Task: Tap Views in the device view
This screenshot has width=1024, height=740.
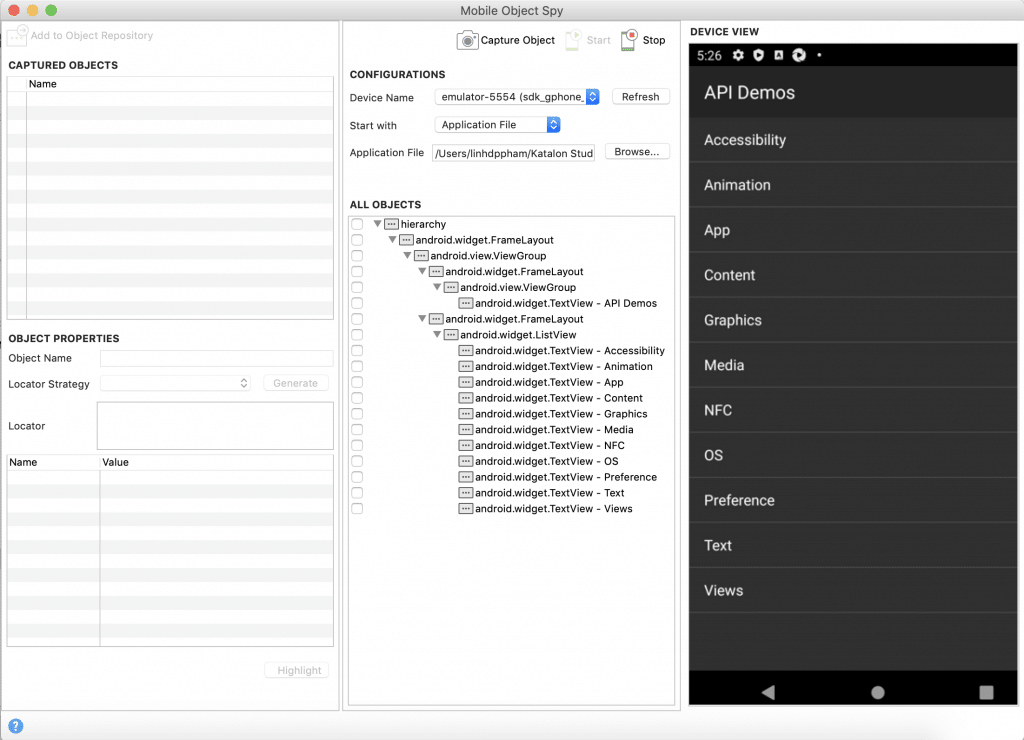Action: [853, 590]
